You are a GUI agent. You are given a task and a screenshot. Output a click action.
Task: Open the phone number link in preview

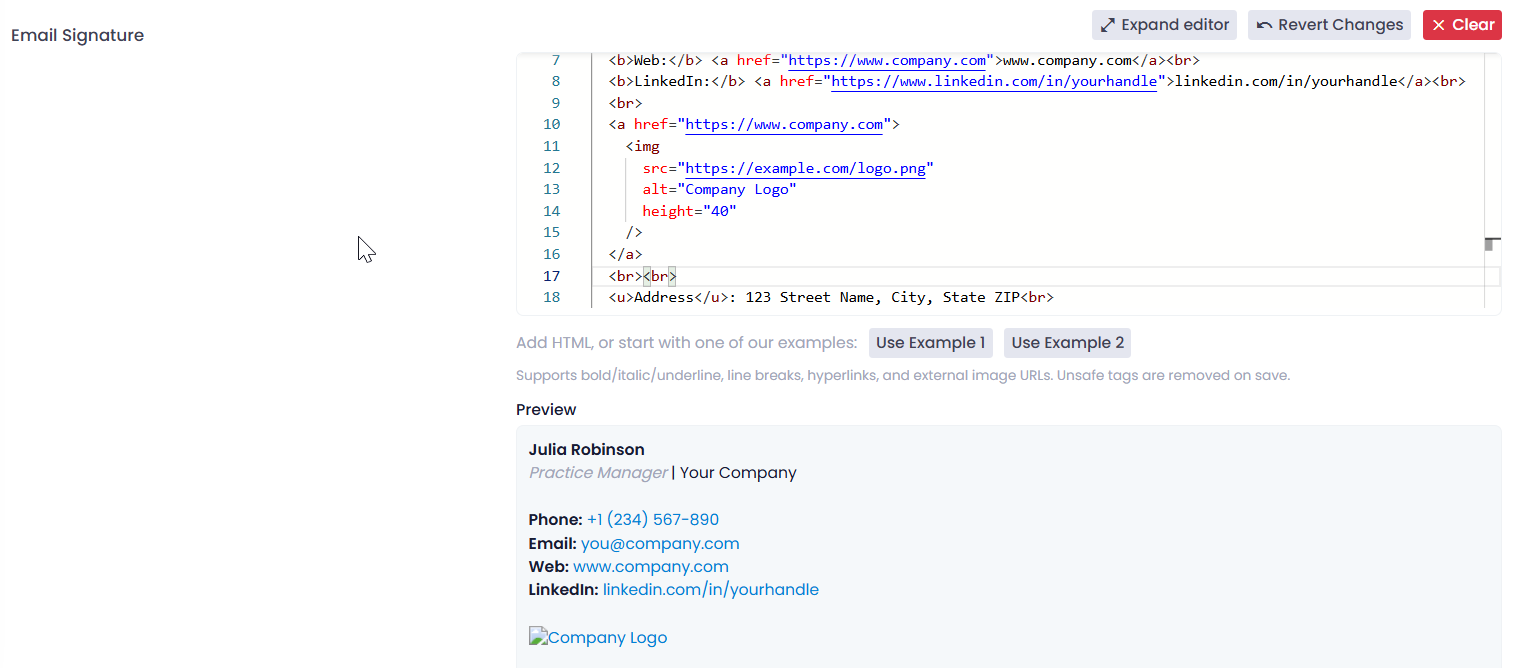coord(652,520)
